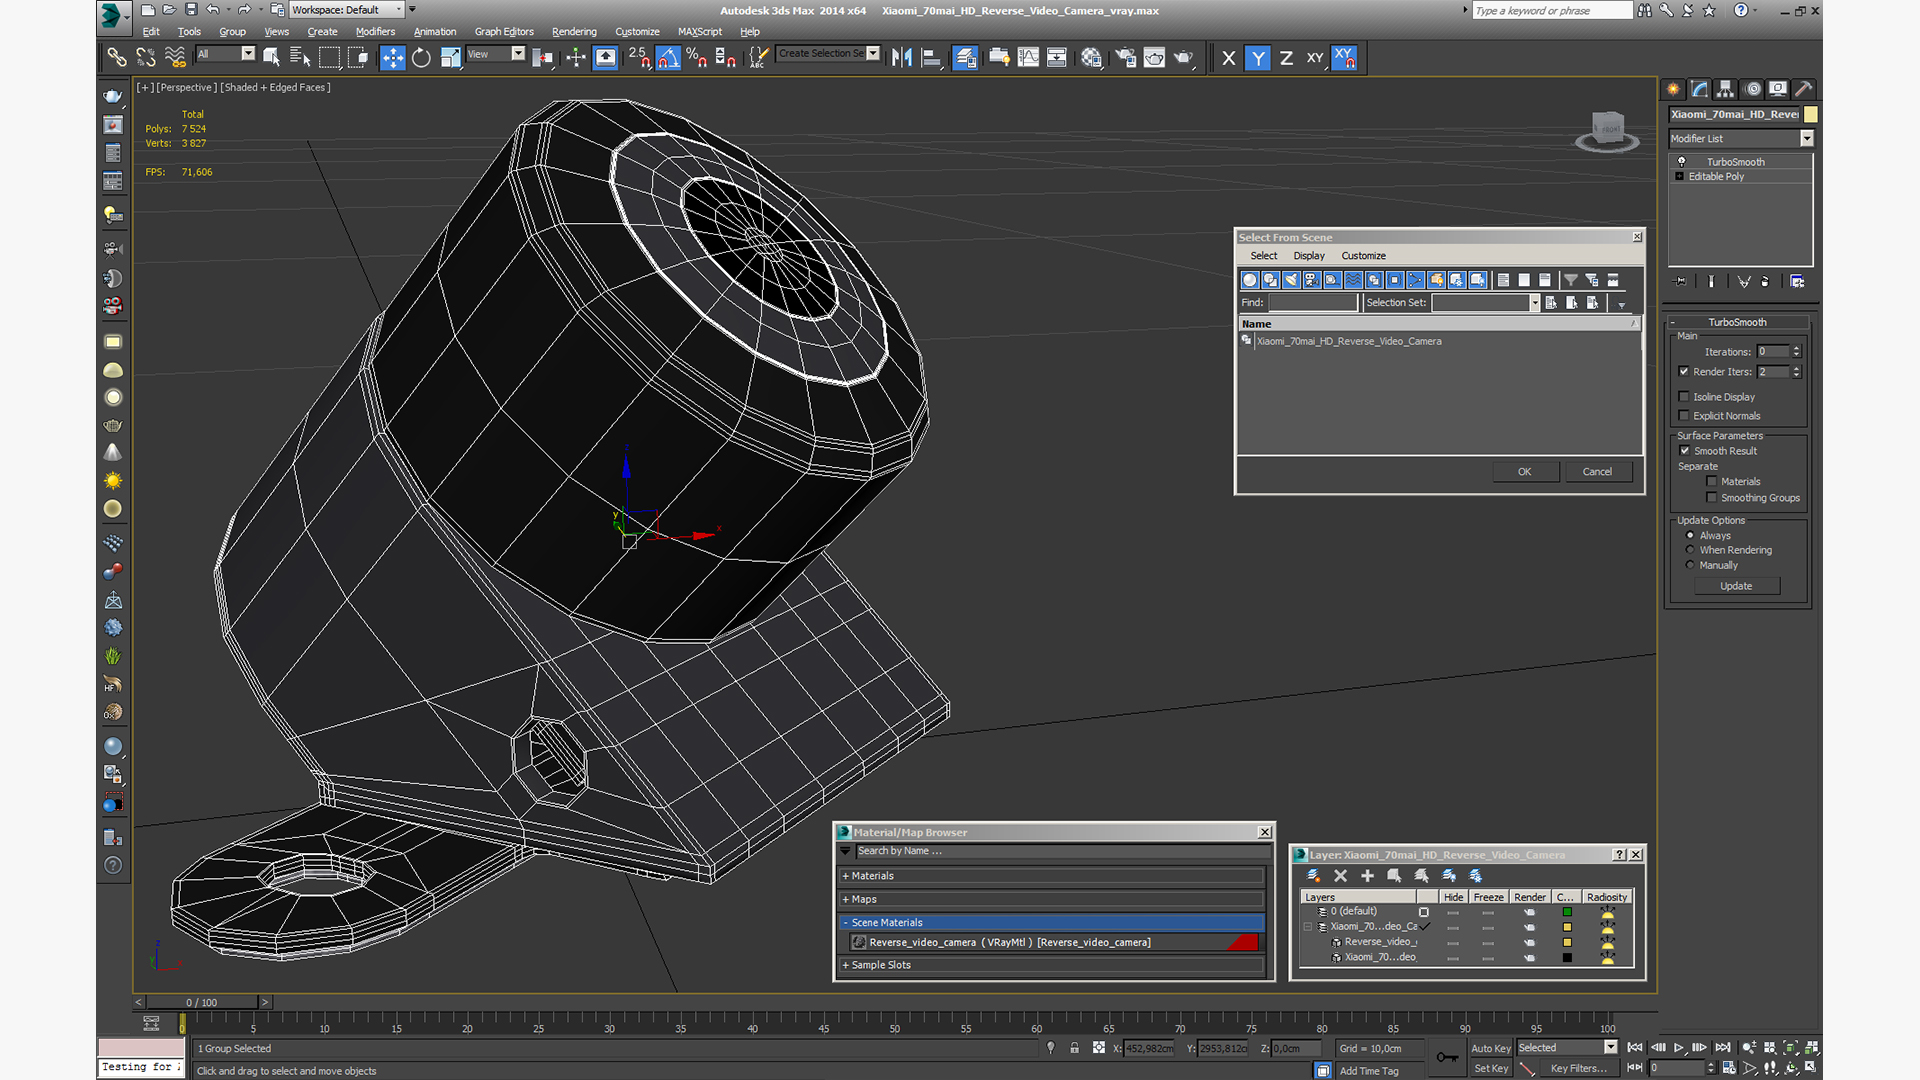Click the green color swatch of layer 0
1920x1080 pixels.
(1567, 912)
